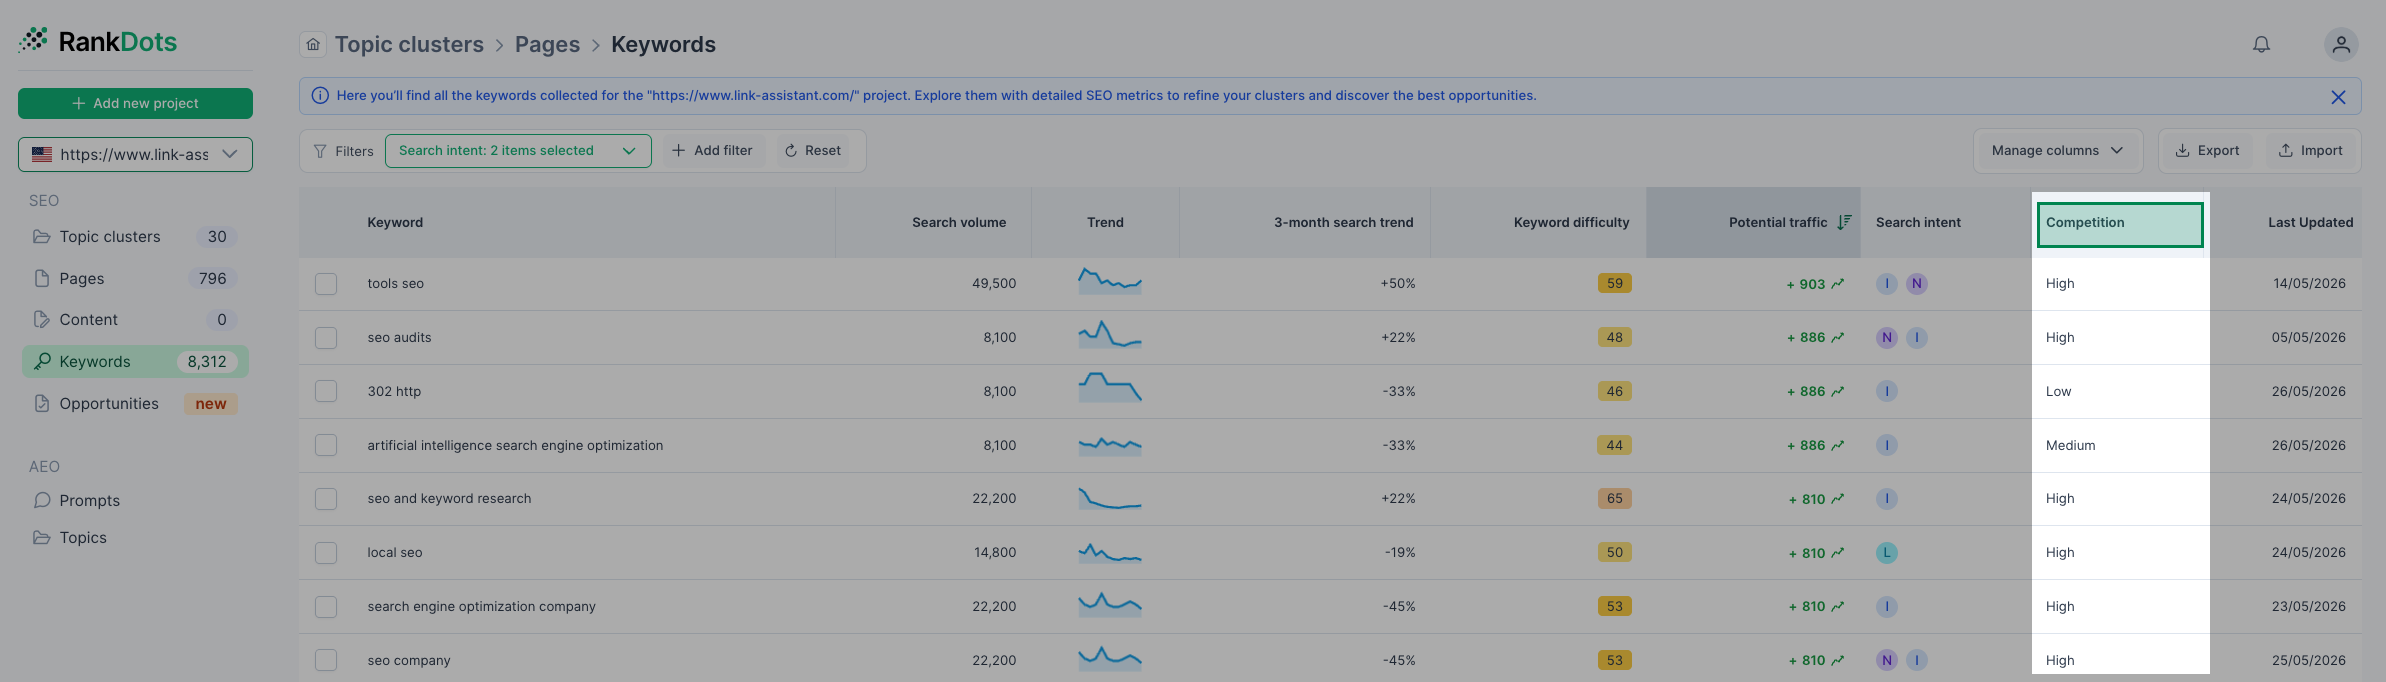2386x682 pixels.
Task: Expand the Search intent filter dropdown
Action: (x=518, y=151)
